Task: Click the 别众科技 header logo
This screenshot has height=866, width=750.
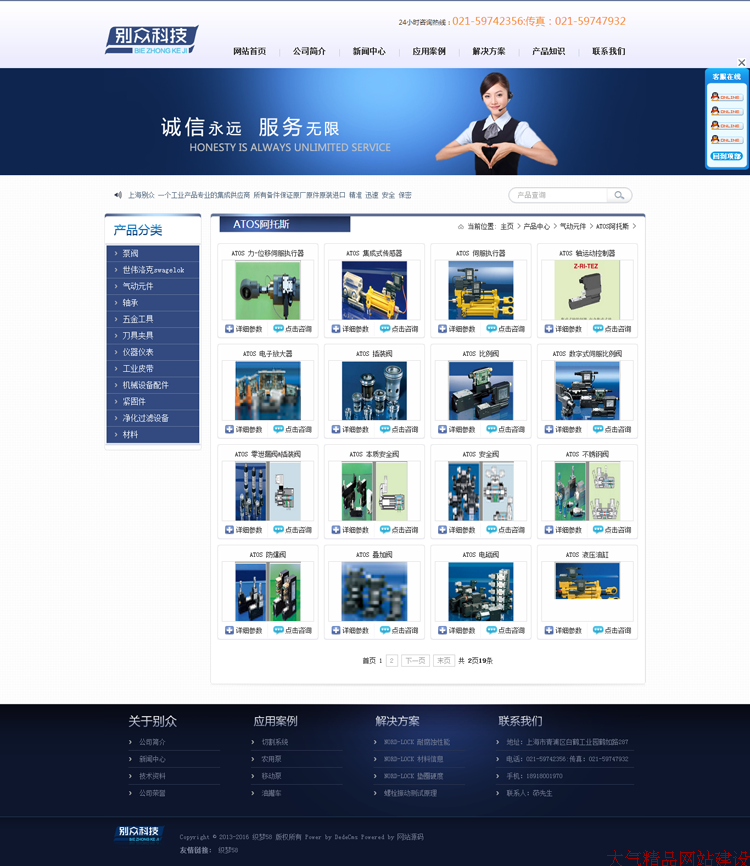Action: pyautogui.click(x=152, y=40)
